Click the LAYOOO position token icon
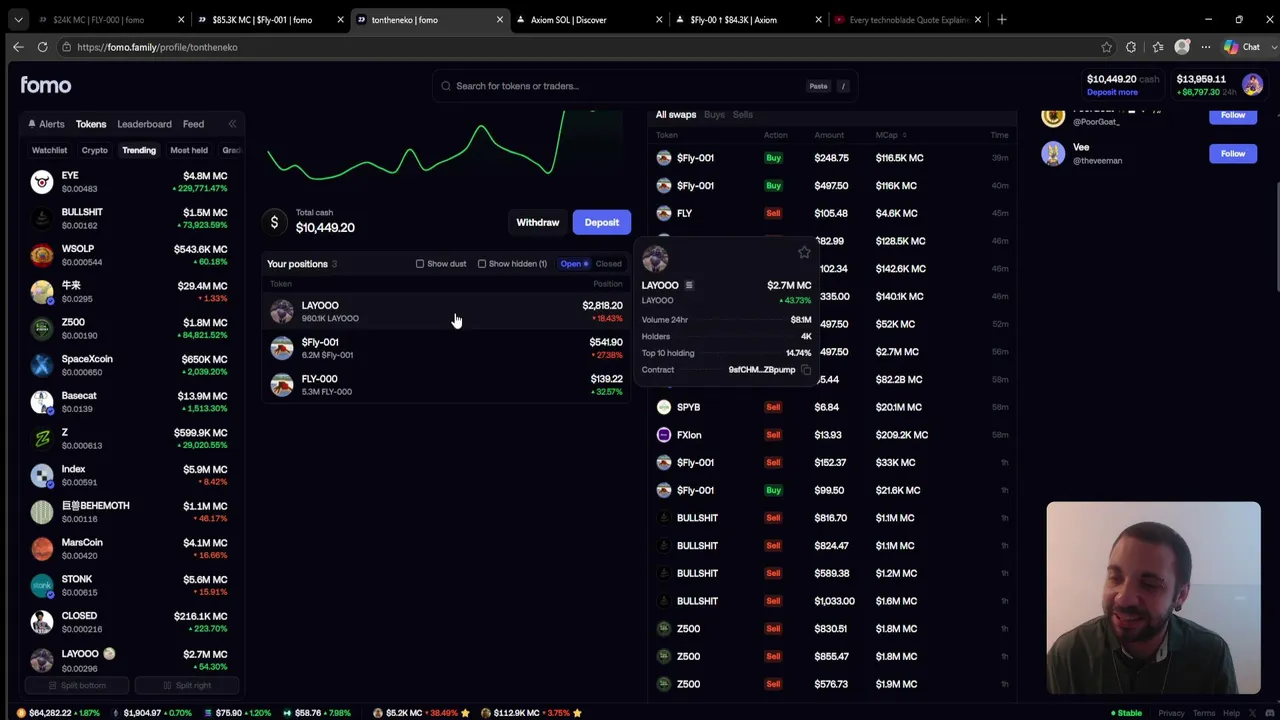This screenshot has height=720, width=1280. (x=282, y=311)
